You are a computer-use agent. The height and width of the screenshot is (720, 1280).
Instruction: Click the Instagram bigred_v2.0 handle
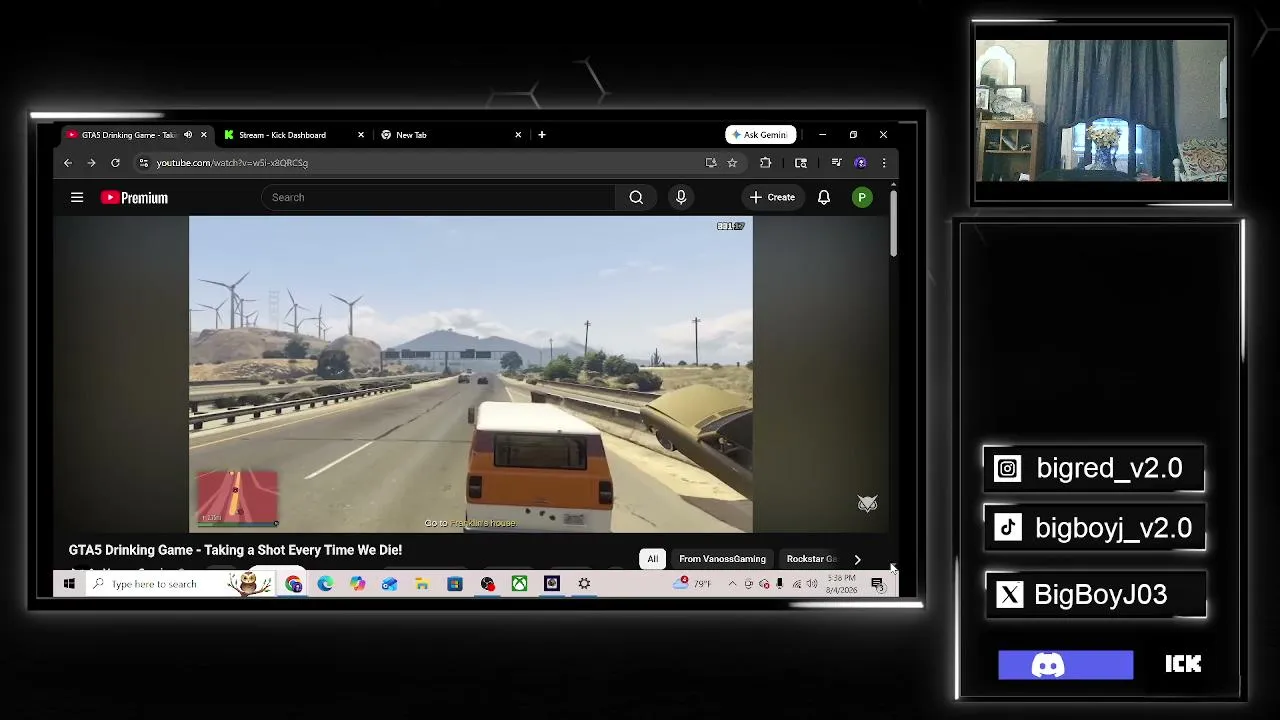(1109, 468)
